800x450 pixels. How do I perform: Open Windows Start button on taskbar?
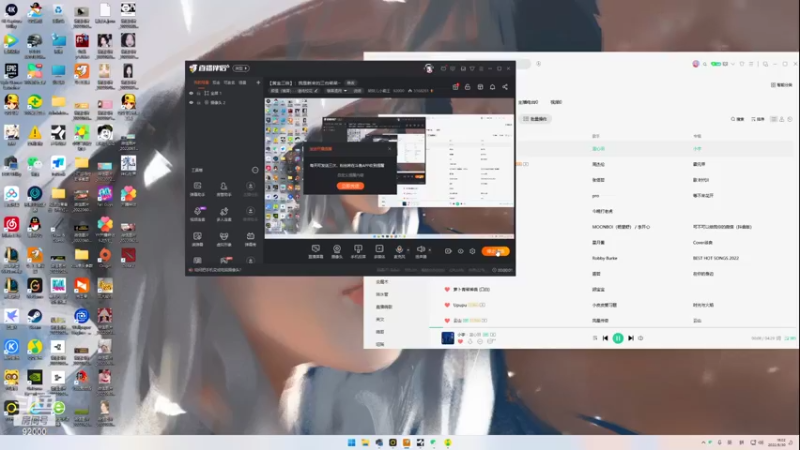352,442
